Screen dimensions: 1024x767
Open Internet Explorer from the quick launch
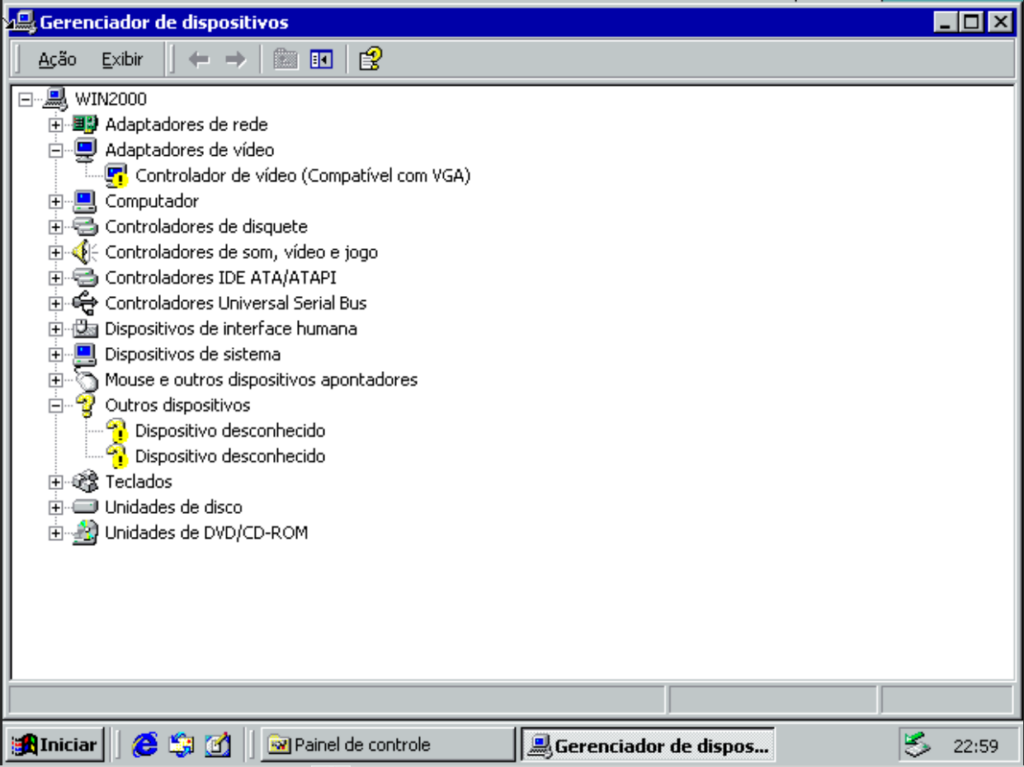click(x=146, y=744)
